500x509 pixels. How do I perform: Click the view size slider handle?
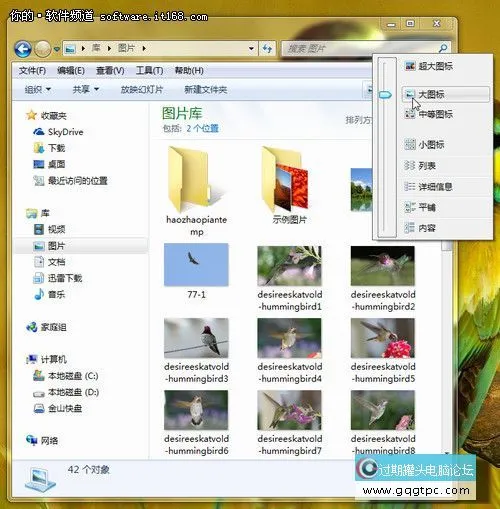[385, 95]
